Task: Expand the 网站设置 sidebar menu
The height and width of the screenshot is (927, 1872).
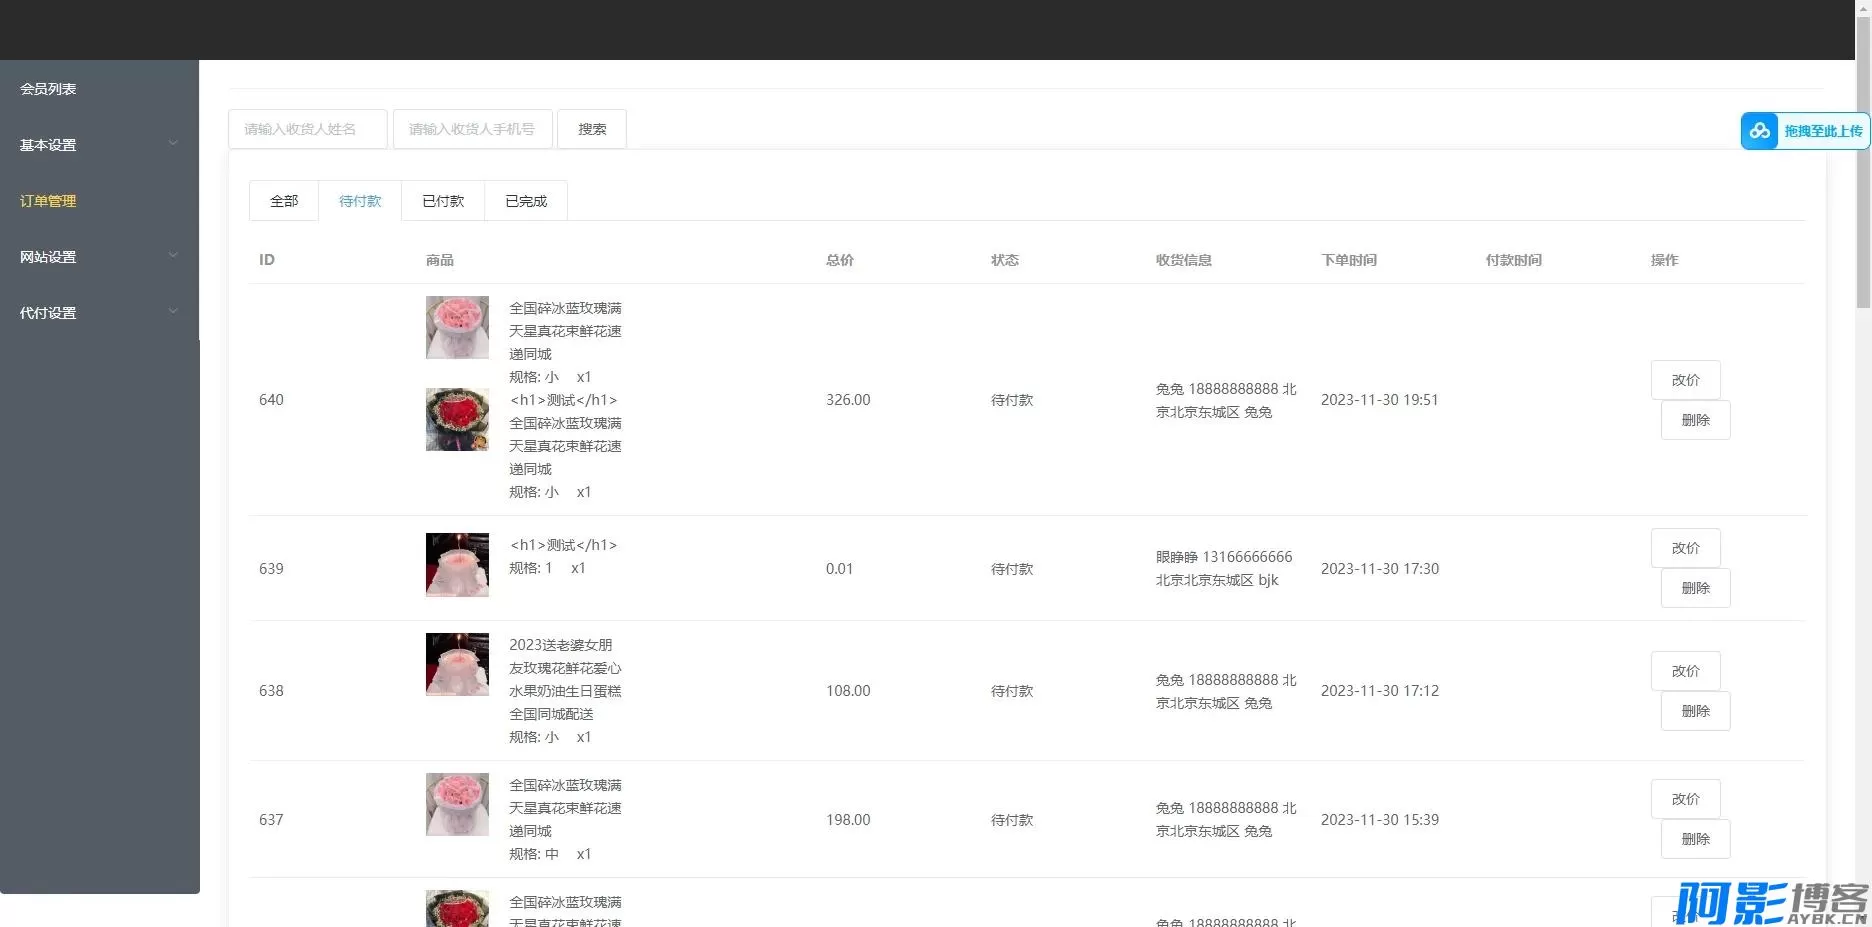Action: click(x=98, y=257)
